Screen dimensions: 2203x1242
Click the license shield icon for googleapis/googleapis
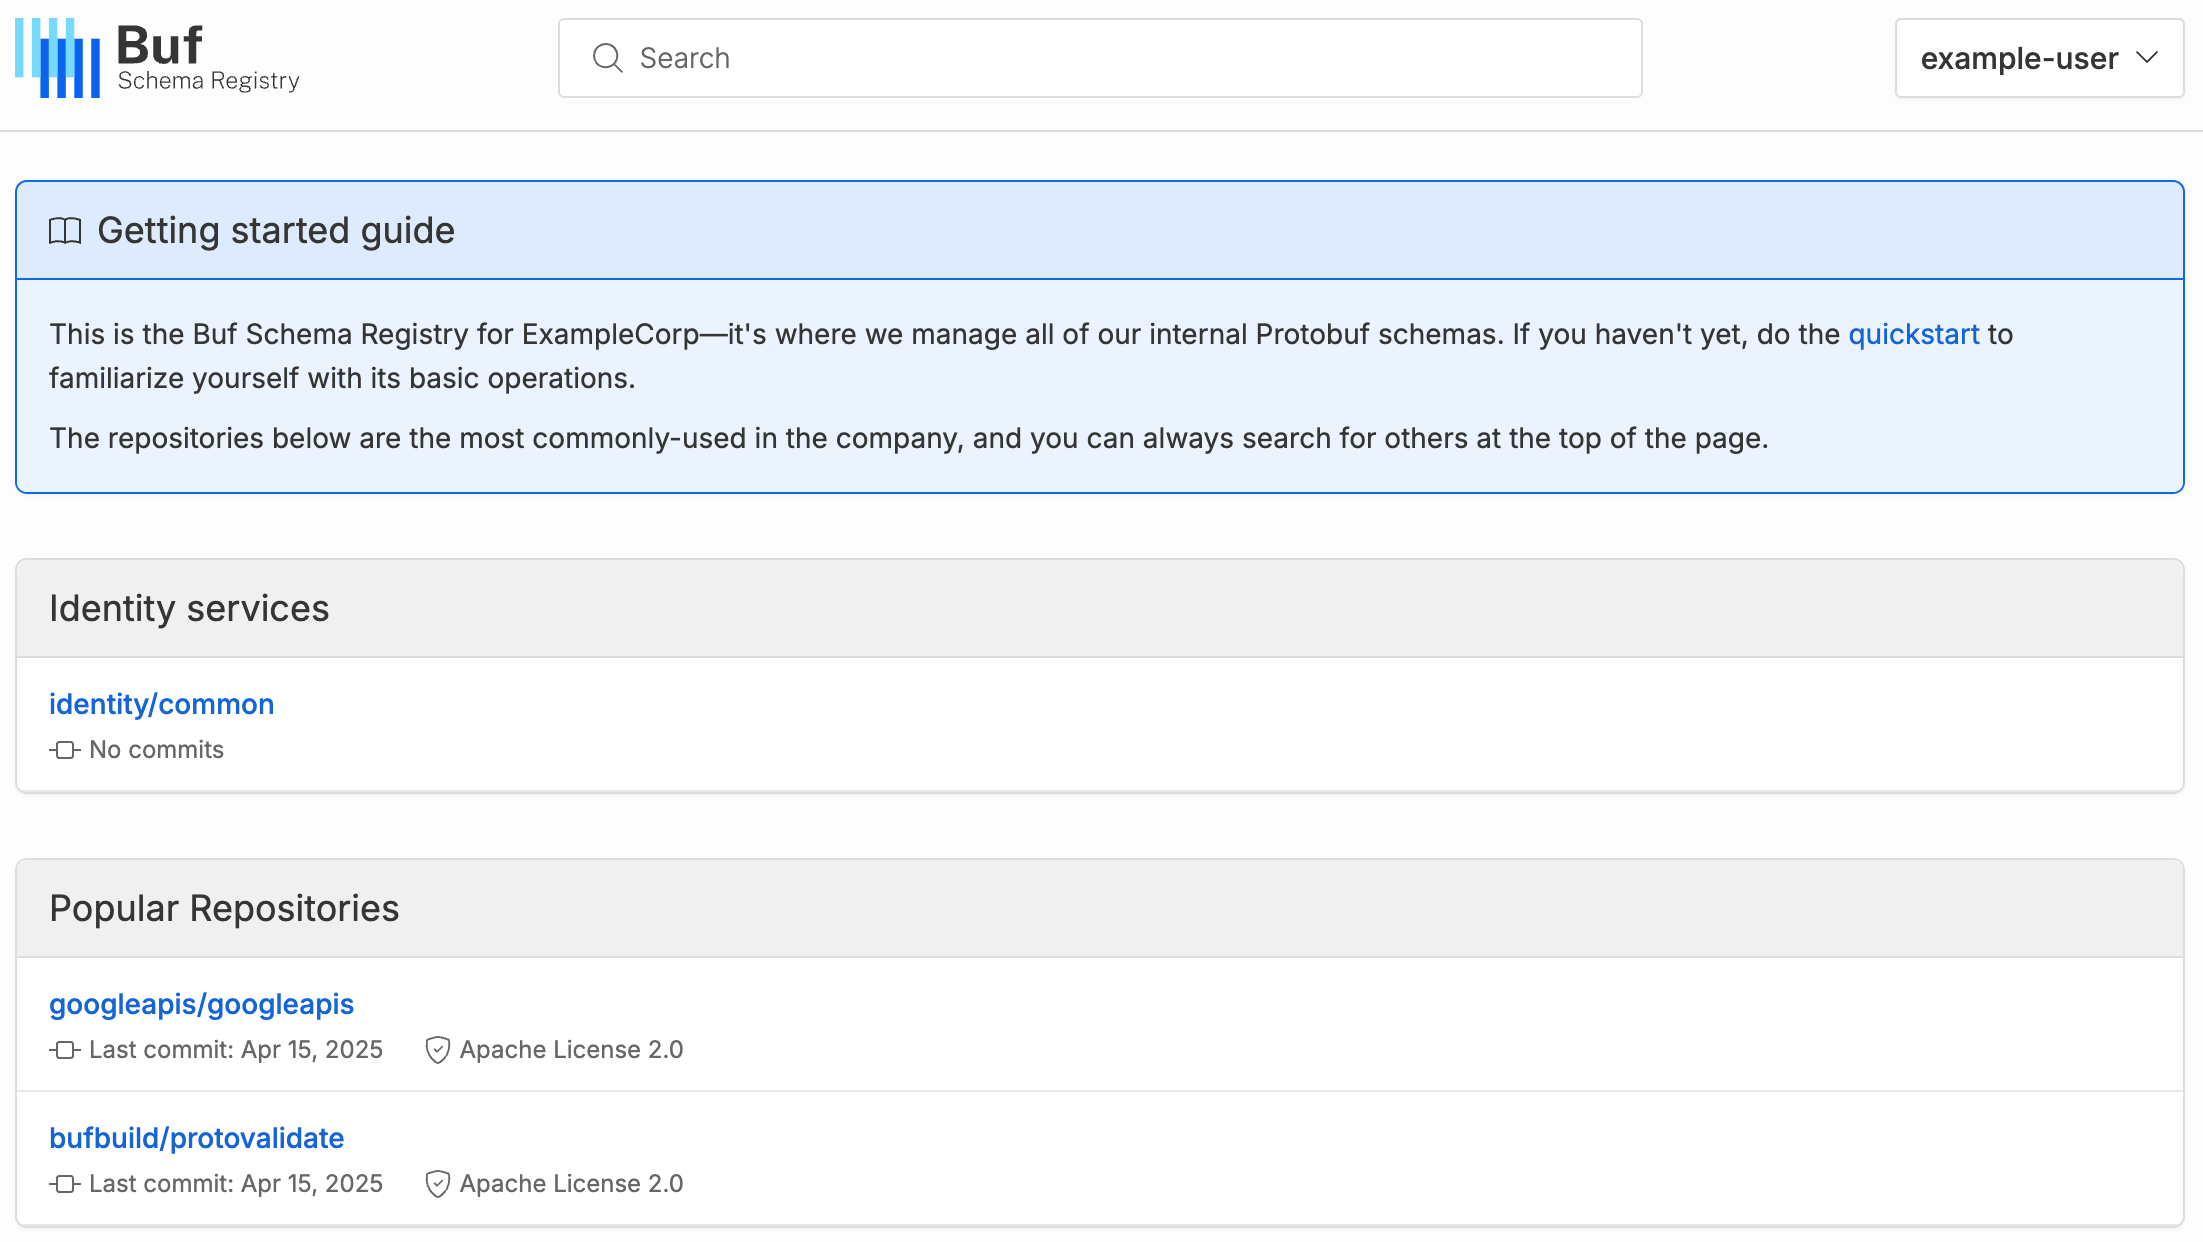click(437, 1050)
